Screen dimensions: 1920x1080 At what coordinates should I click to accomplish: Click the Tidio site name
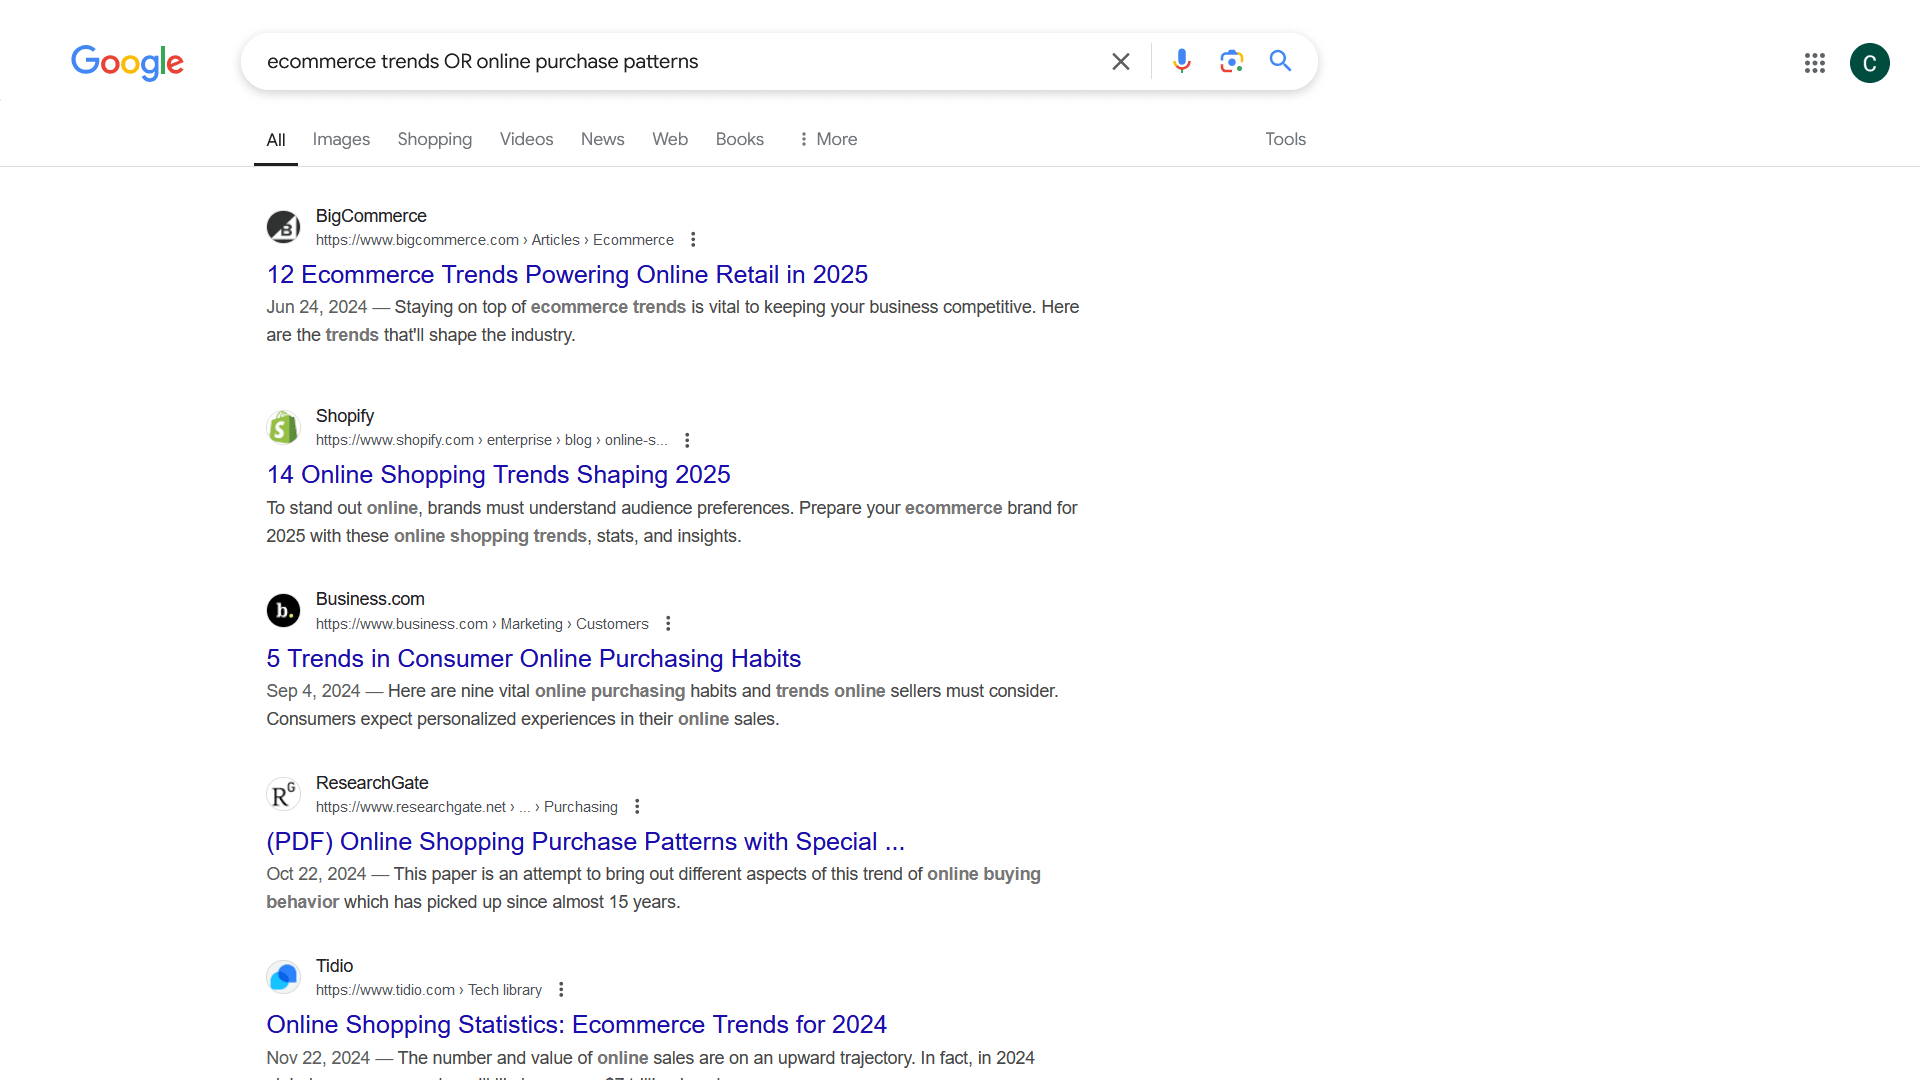click(x=335, y=966)
